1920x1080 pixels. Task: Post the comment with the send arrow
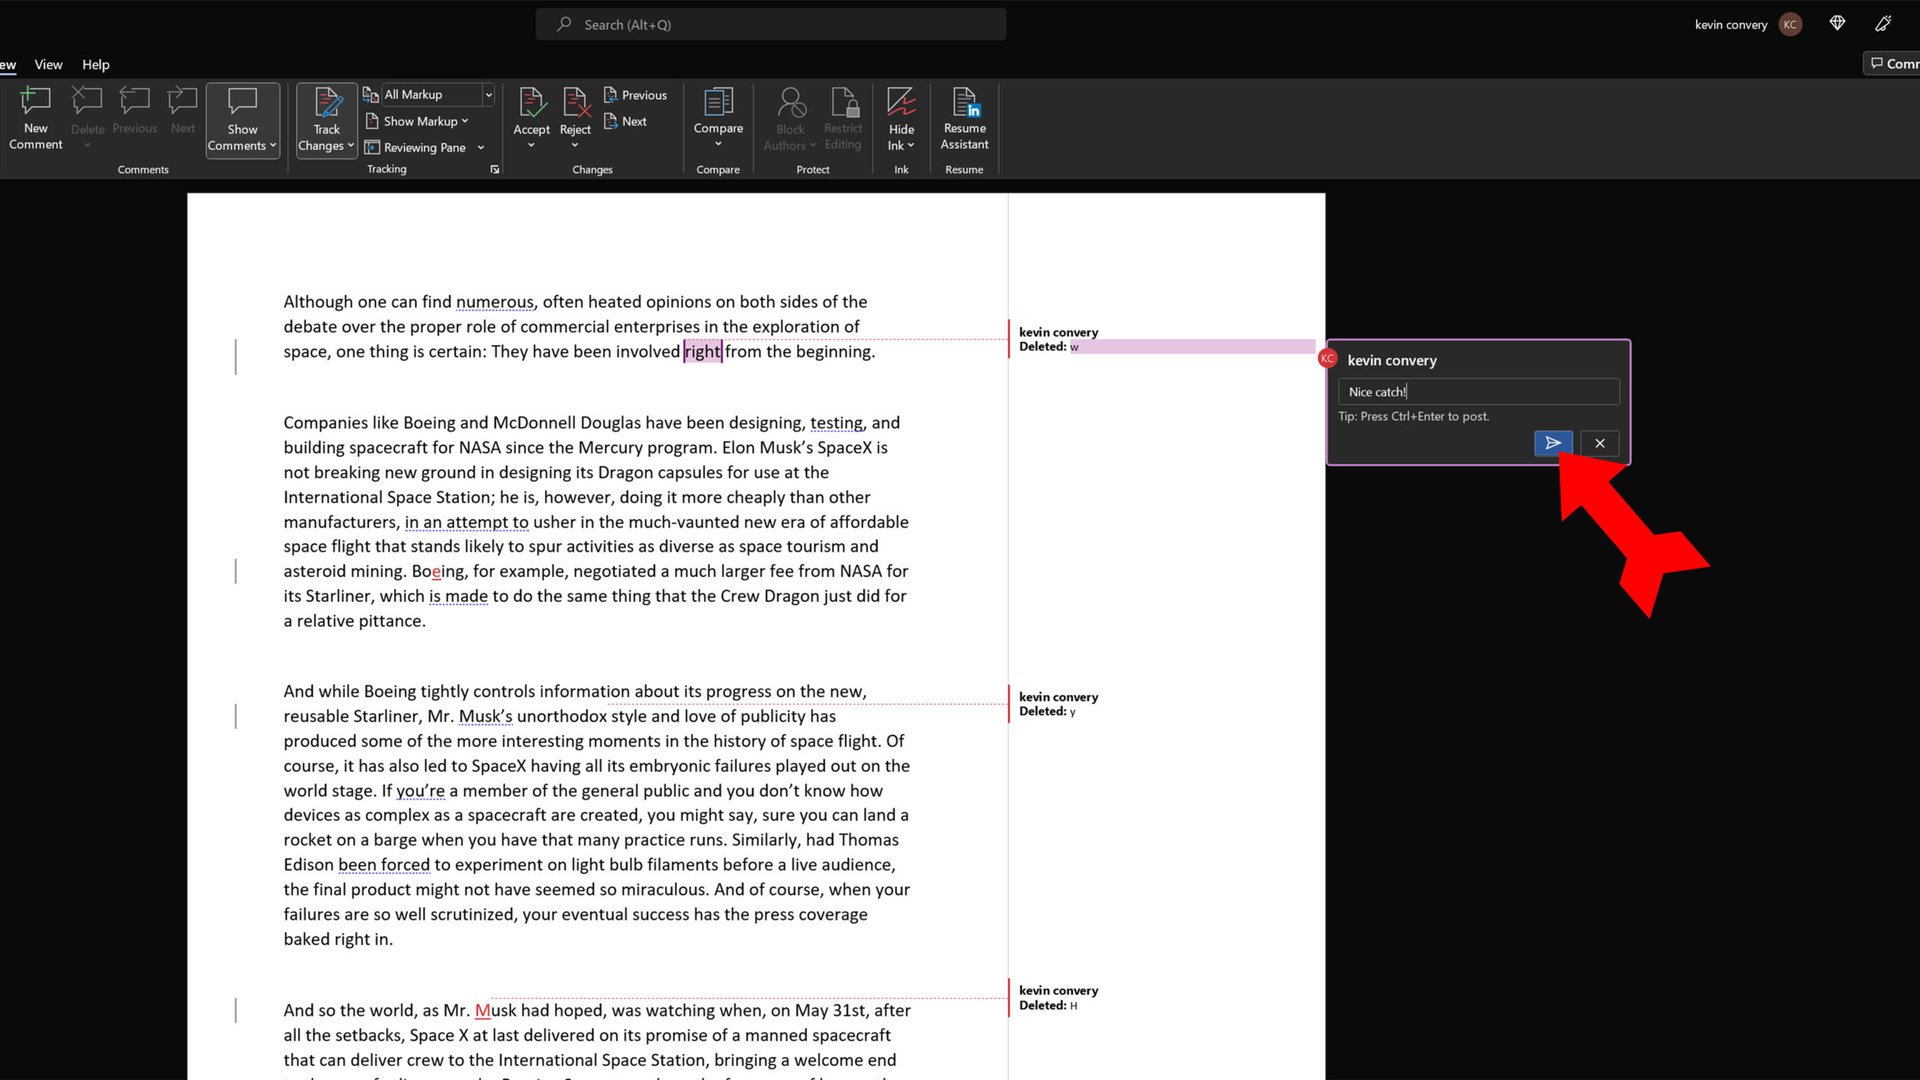[1553, 443]
